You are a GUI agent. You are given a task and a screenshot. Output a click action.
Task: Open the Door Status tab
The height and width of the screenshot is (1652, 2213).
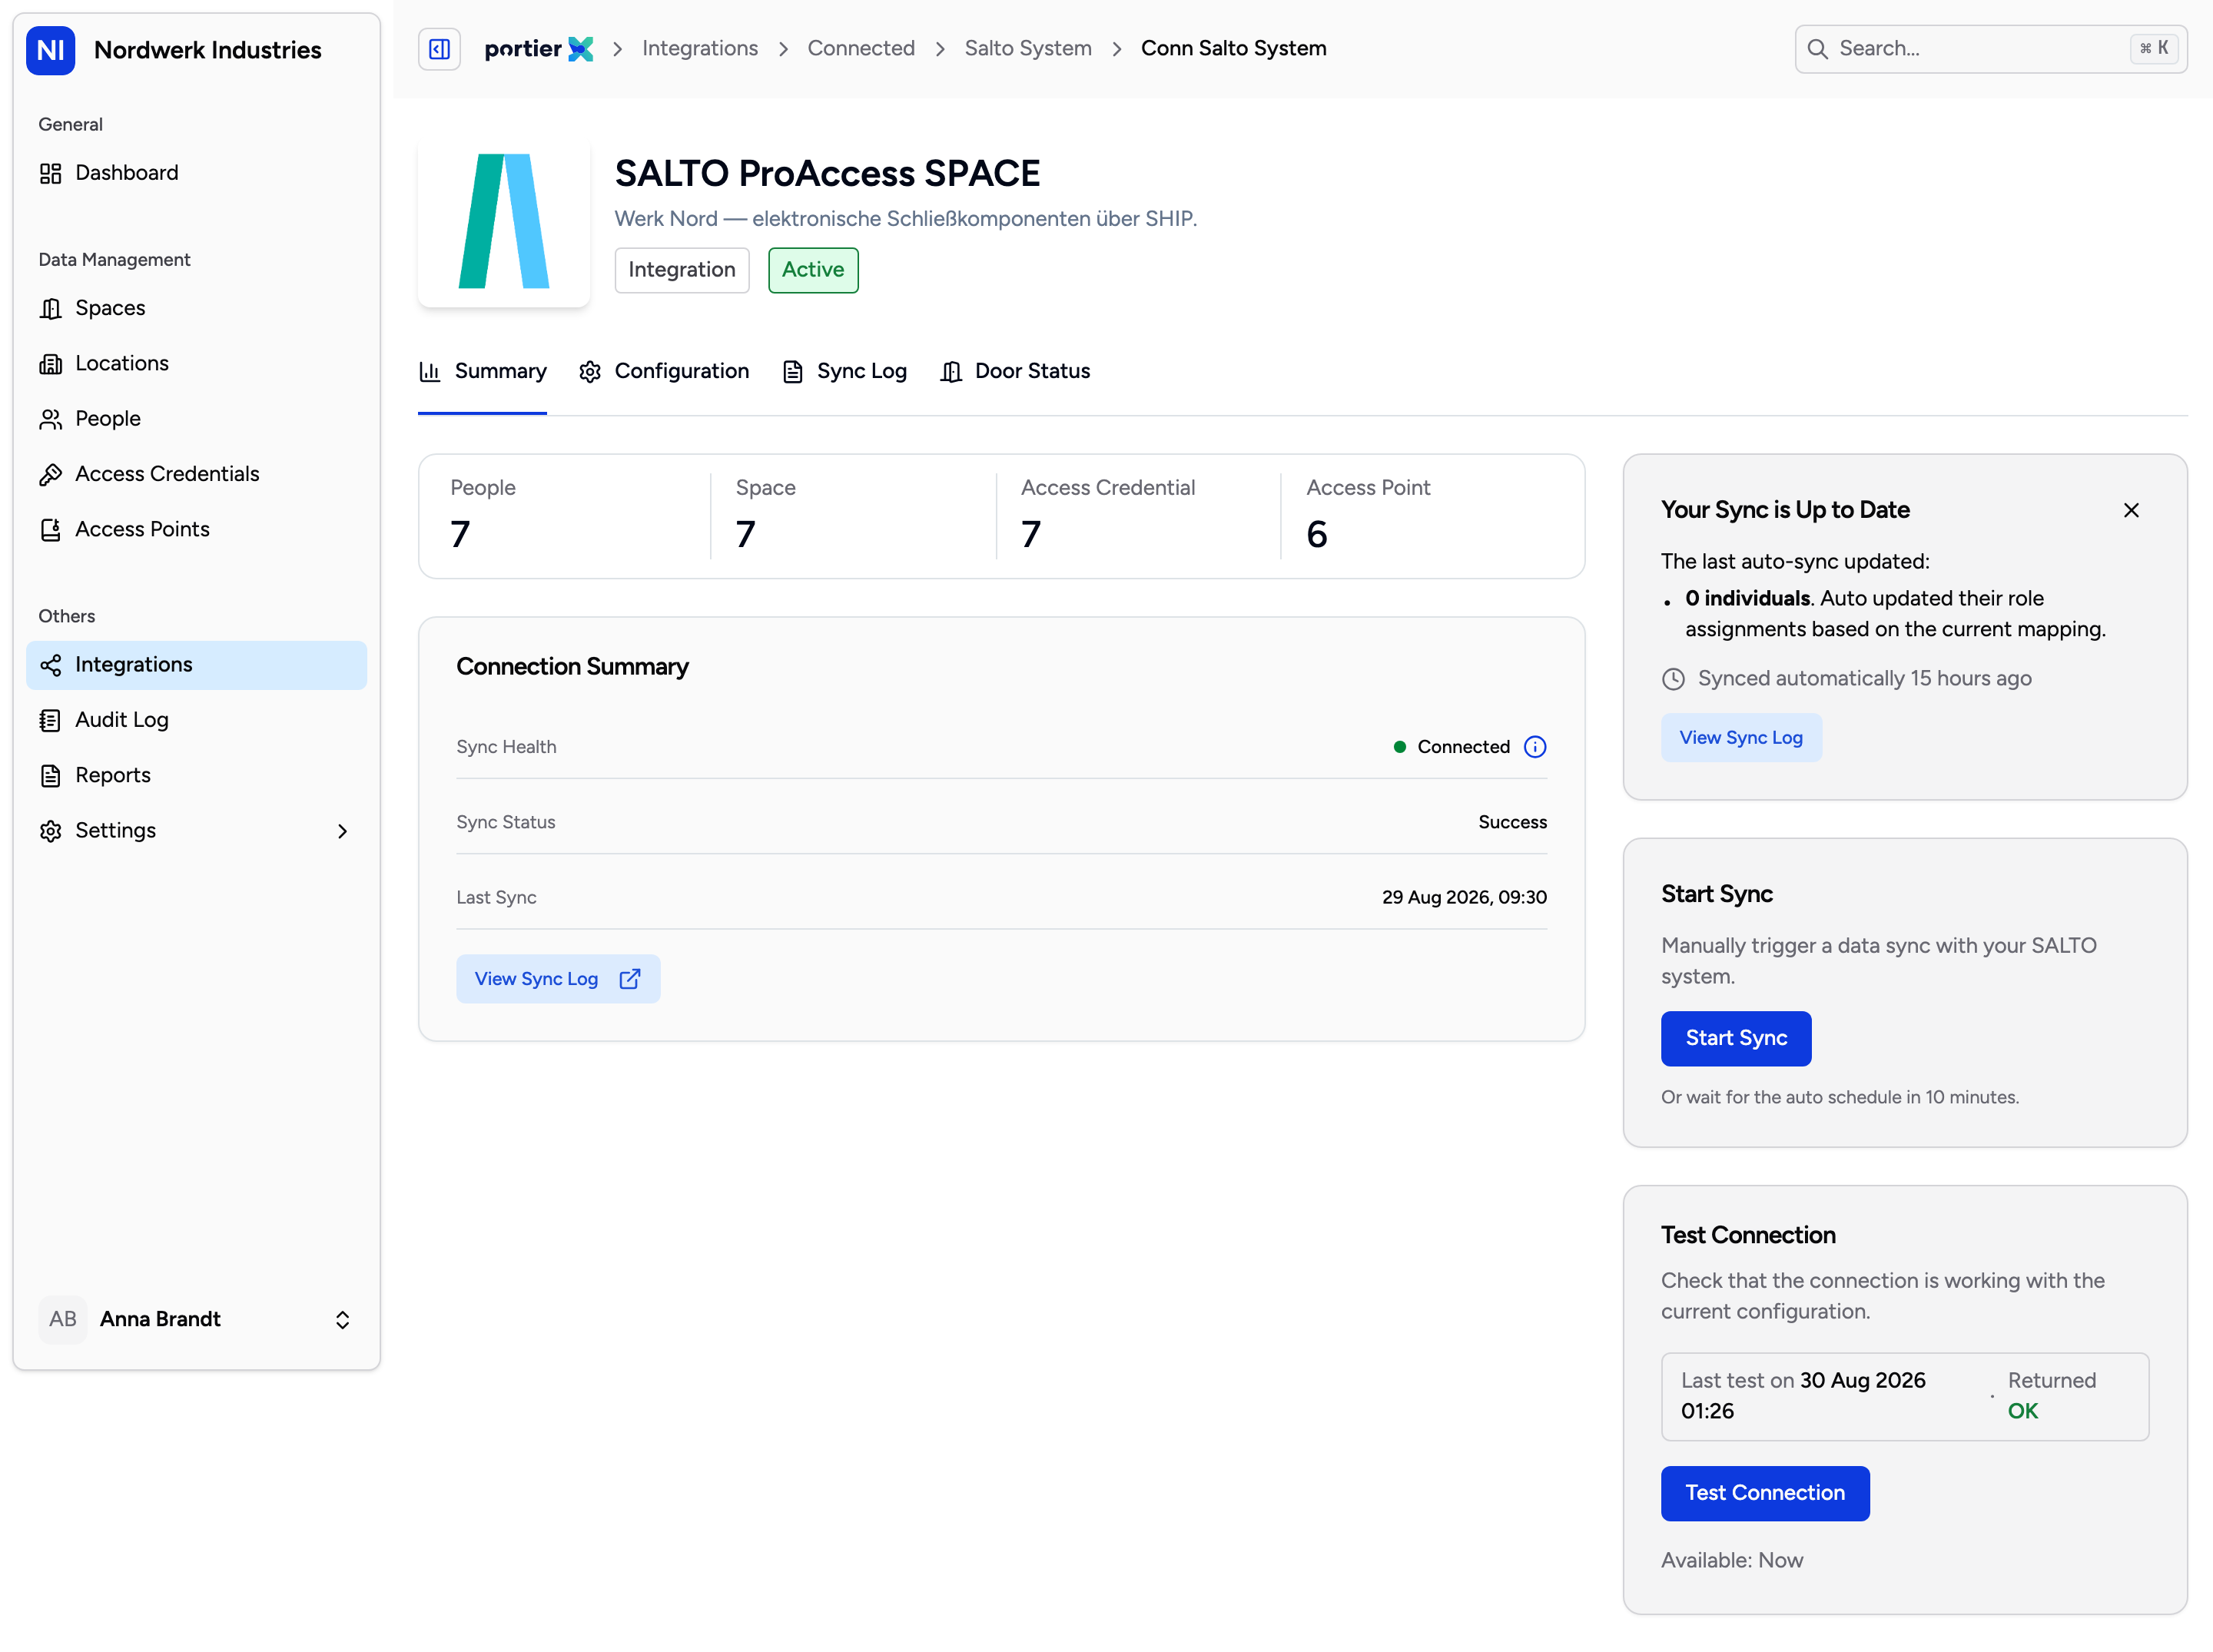[1015, 372]
